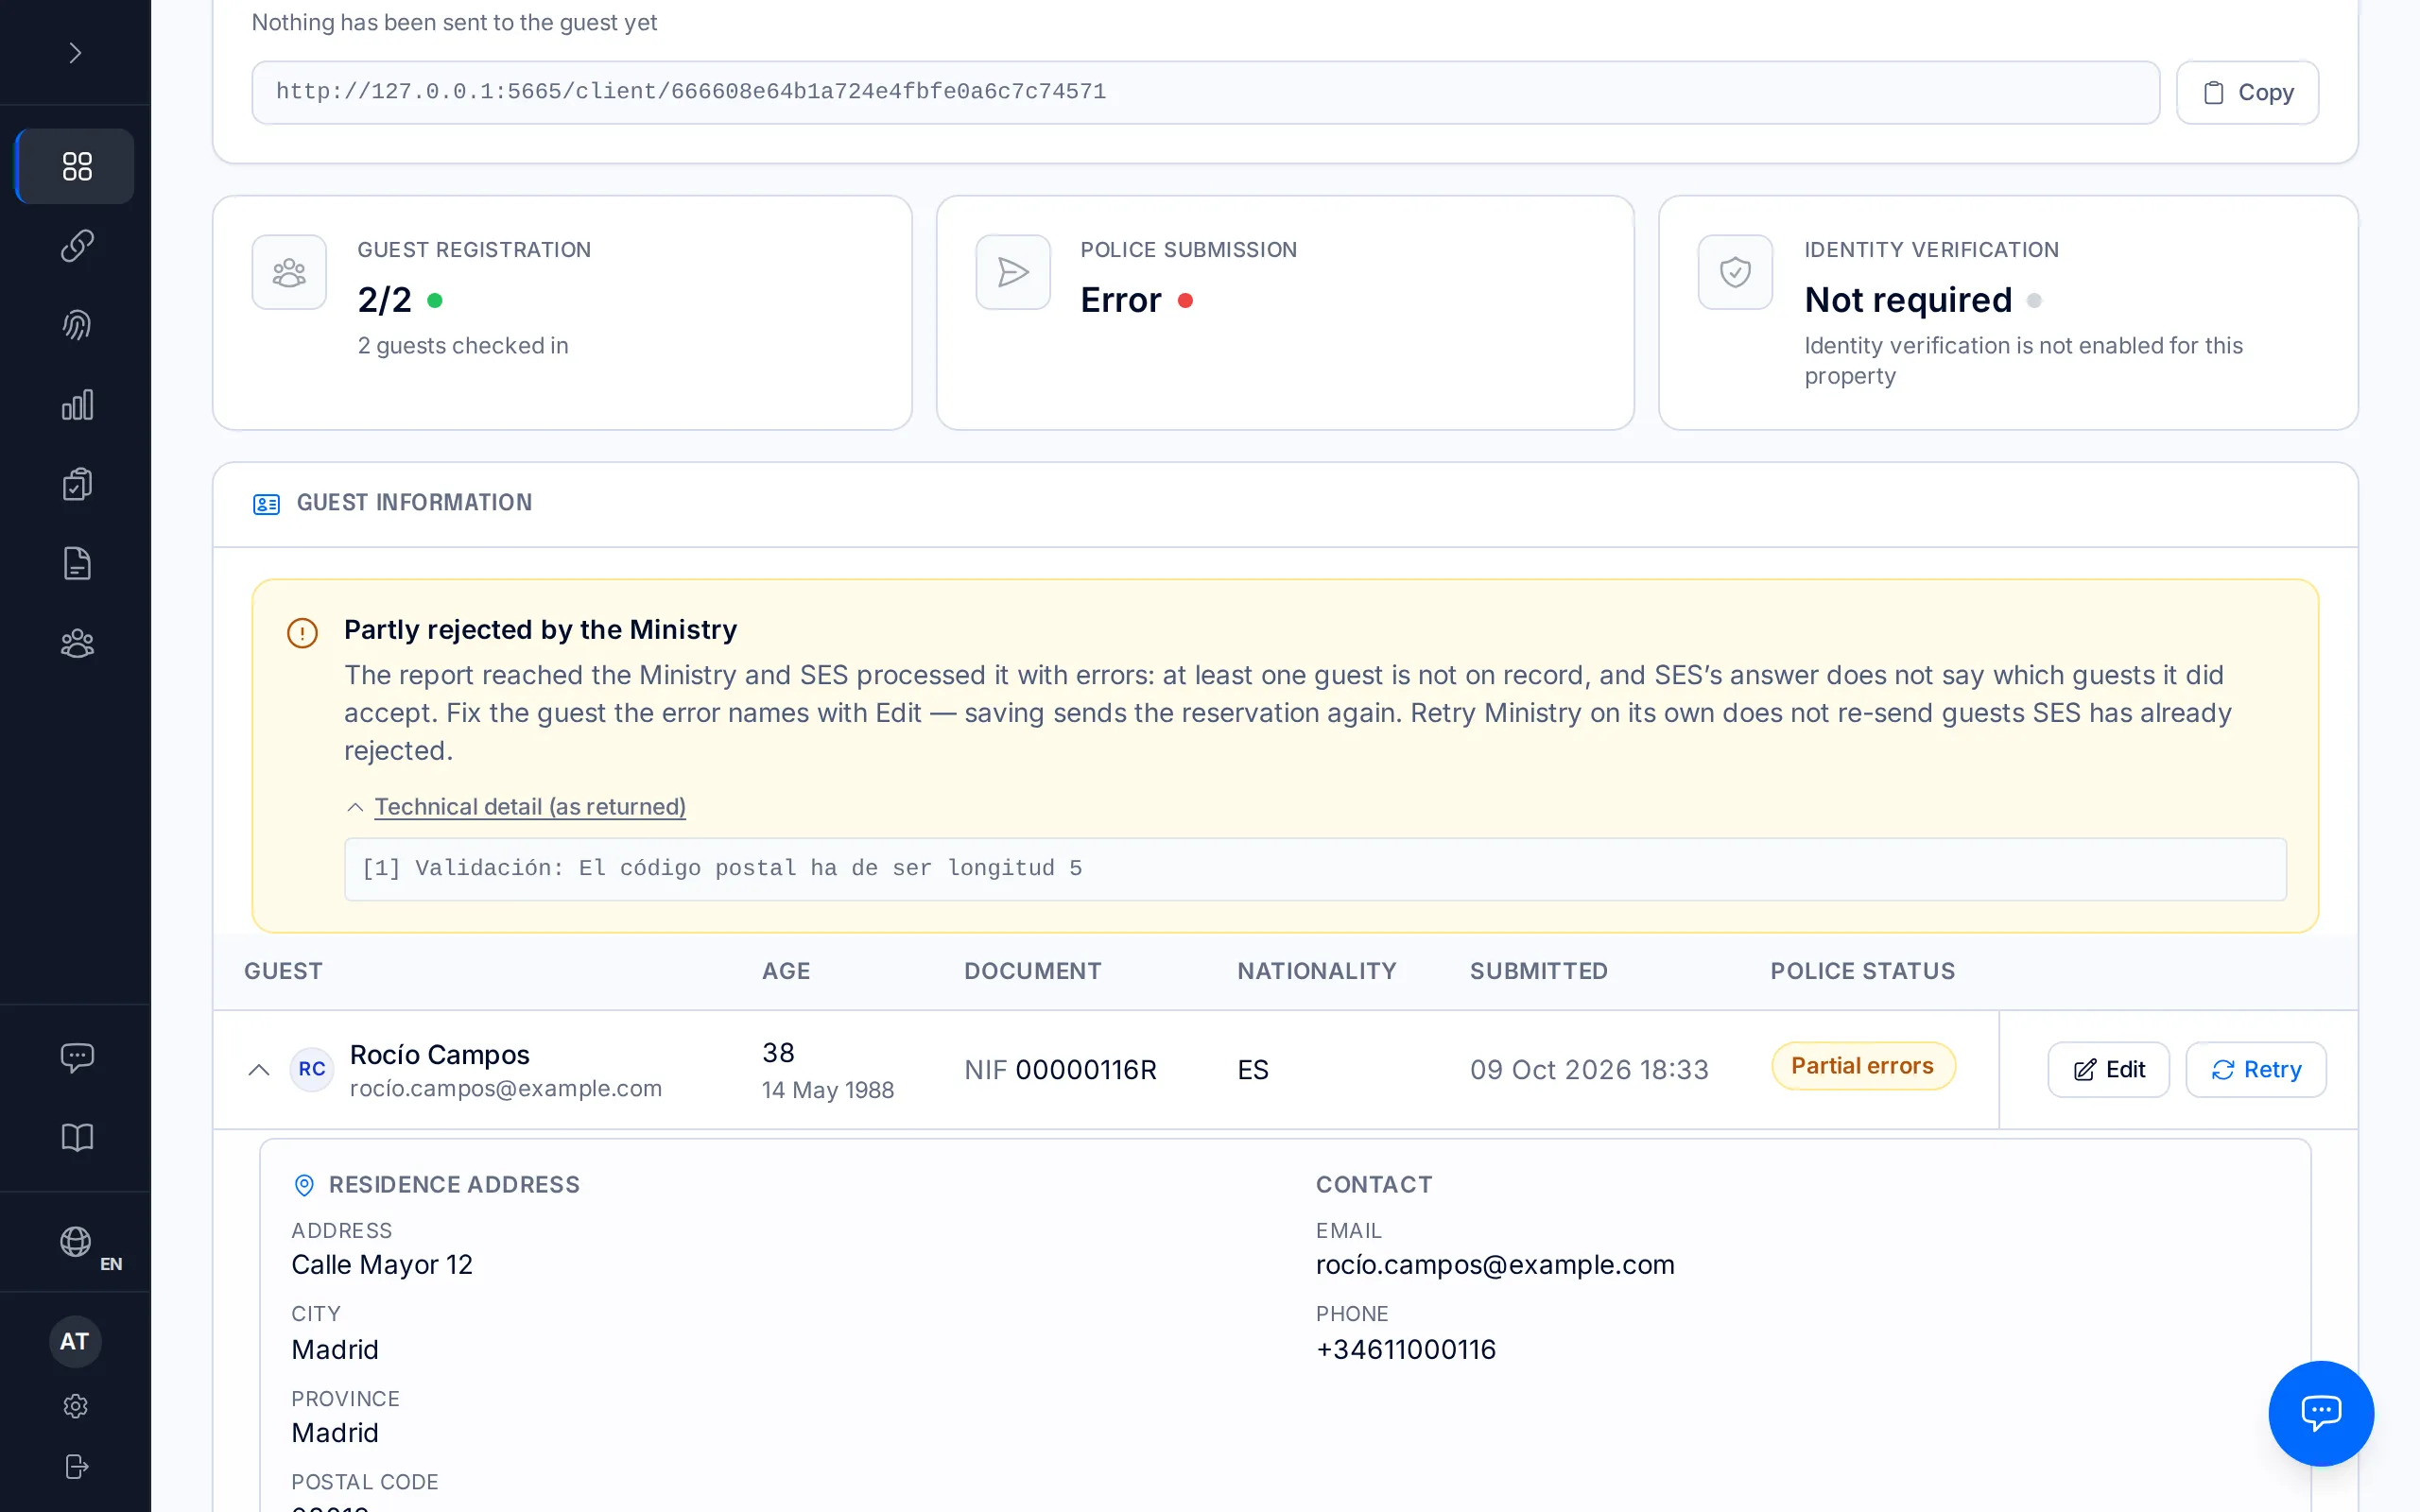Click the technical error message box
The height and width of the screenshot is (1512, 2420).
pyautogui.click(x=1315, y=868)
